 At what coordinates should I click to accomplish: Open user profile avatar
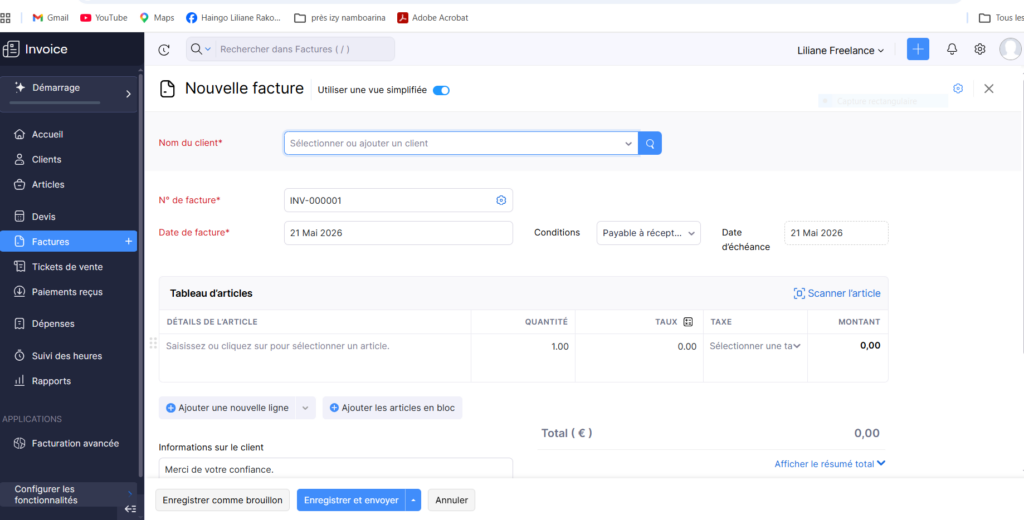click(1010, 49)
